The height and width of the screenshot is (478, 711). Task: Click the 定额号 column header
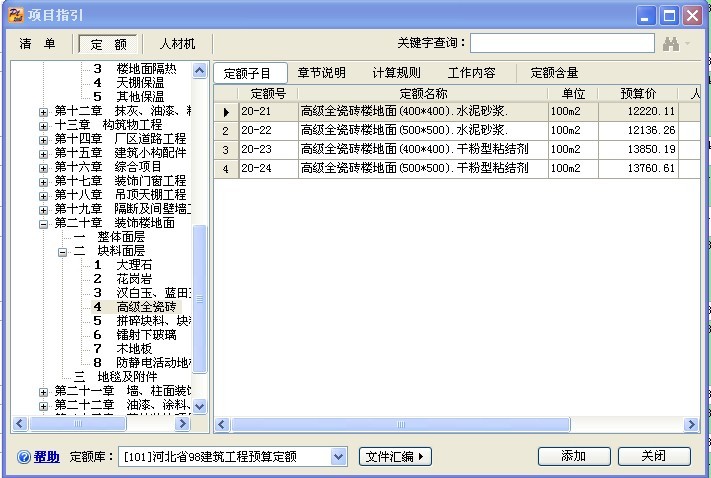pyautogui.click(x=268, y=93)
